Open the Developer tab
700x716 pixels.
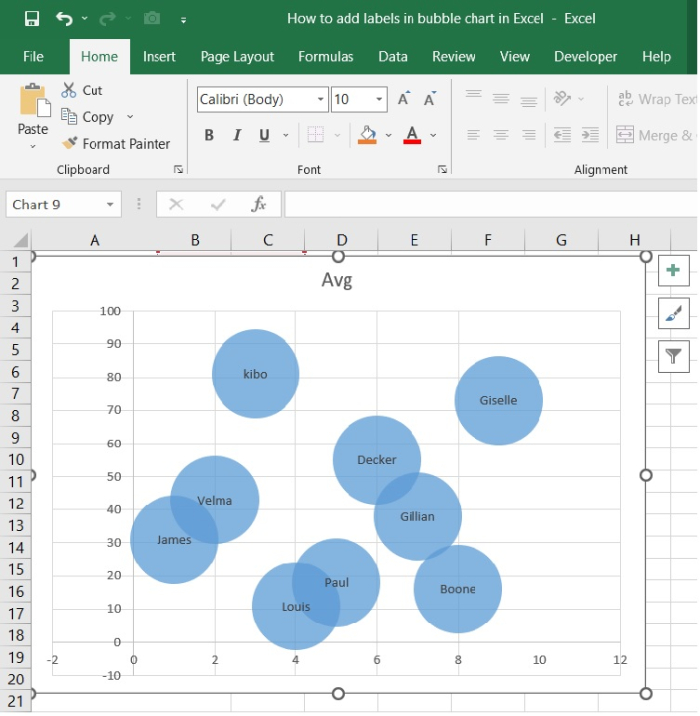click(586, 57)
